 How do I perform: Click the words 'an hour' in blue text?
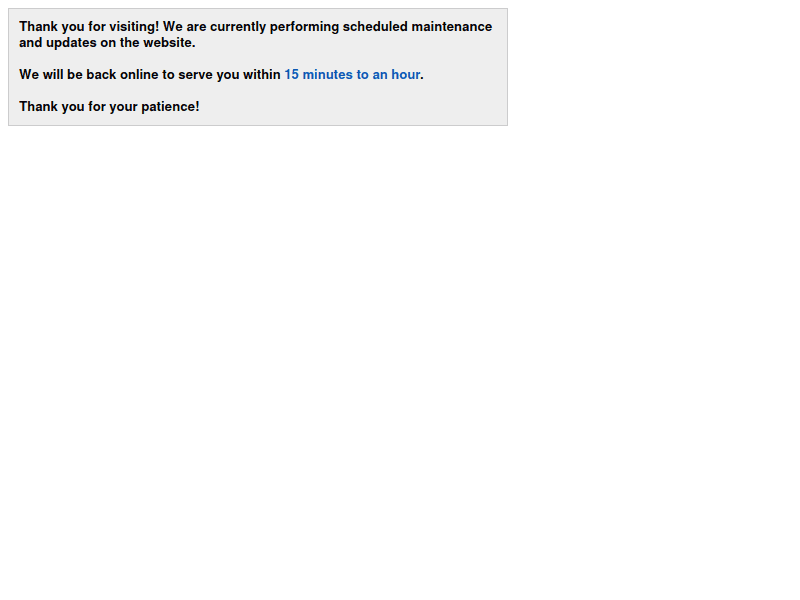(396, 75)
